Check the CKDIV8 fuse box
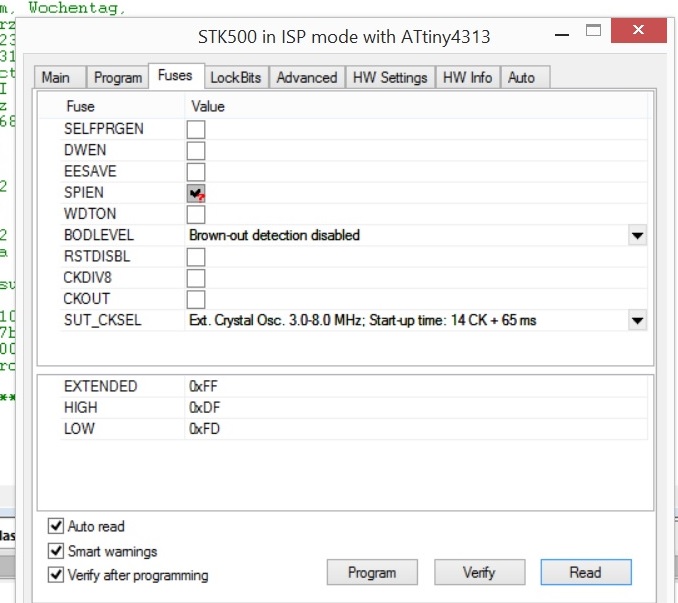 coord(196,278)
